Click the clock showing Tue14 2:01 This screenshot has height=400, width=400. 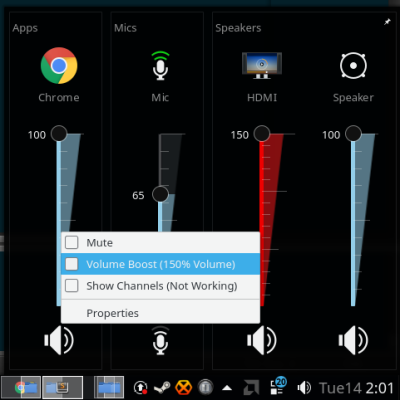pos(357,388)
